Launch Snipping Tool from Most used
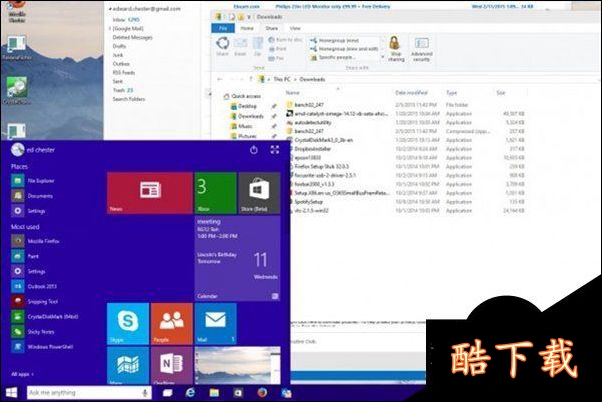The width and height of the screenshot is (602, 402). [35, 301]
